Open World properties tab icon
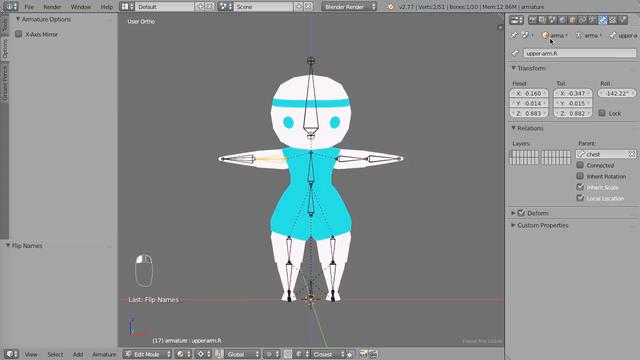The width and height of the screenshot is (640, 360). (562, 20)
